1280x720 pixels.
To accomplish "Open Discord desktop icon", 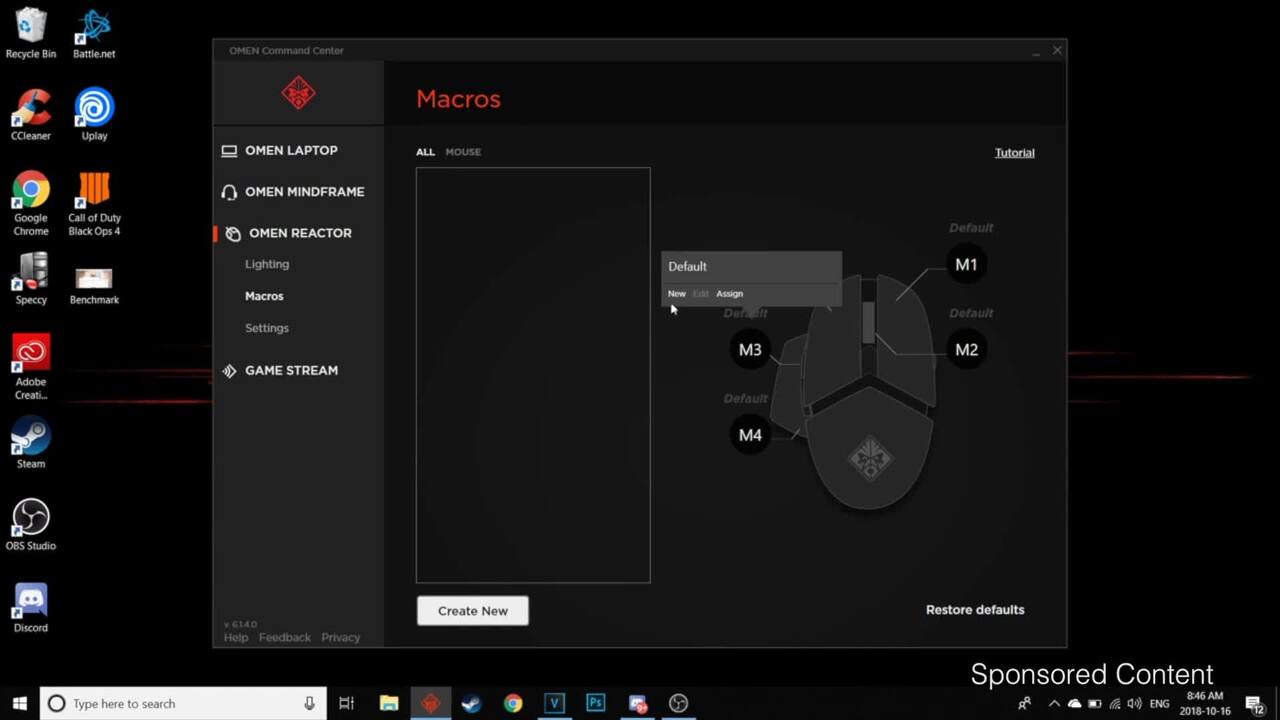I will 31,607.
